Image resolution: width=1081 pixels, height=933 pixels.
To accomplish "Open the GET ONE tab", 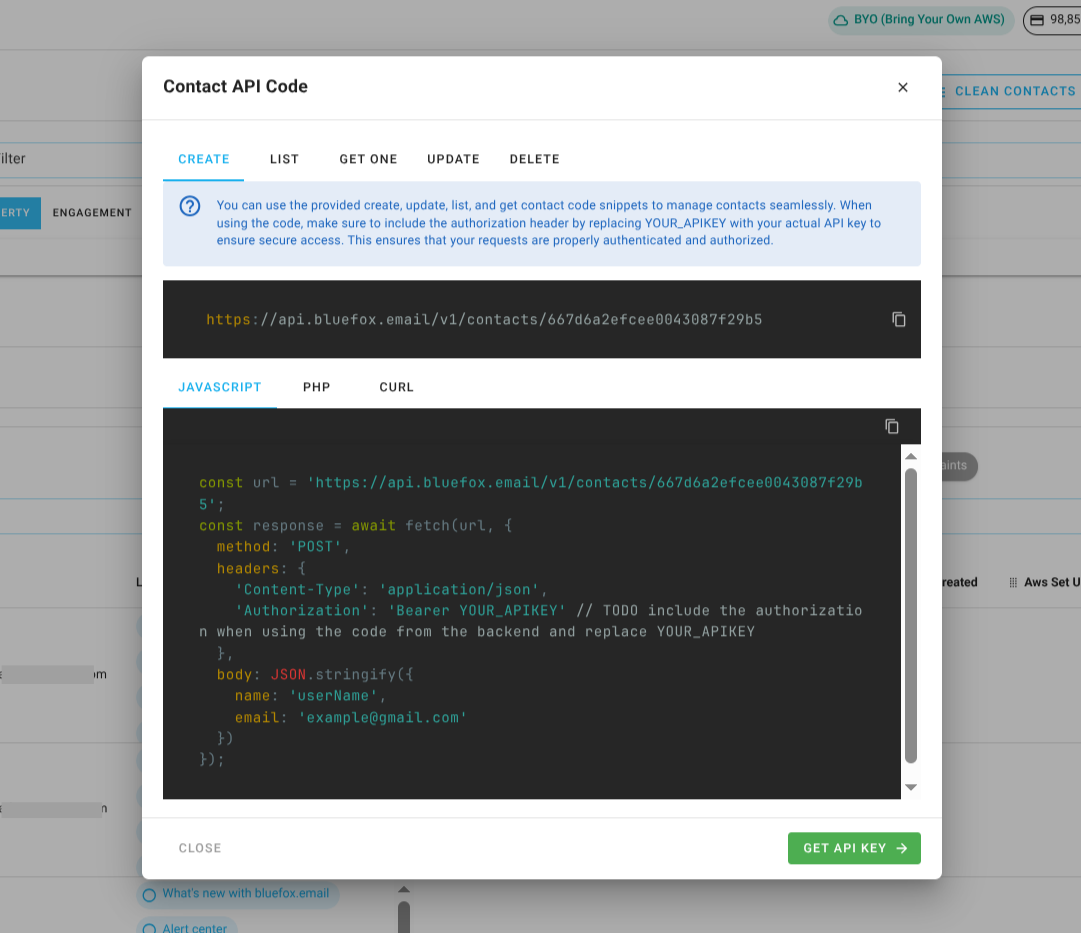I will [368, 159].
